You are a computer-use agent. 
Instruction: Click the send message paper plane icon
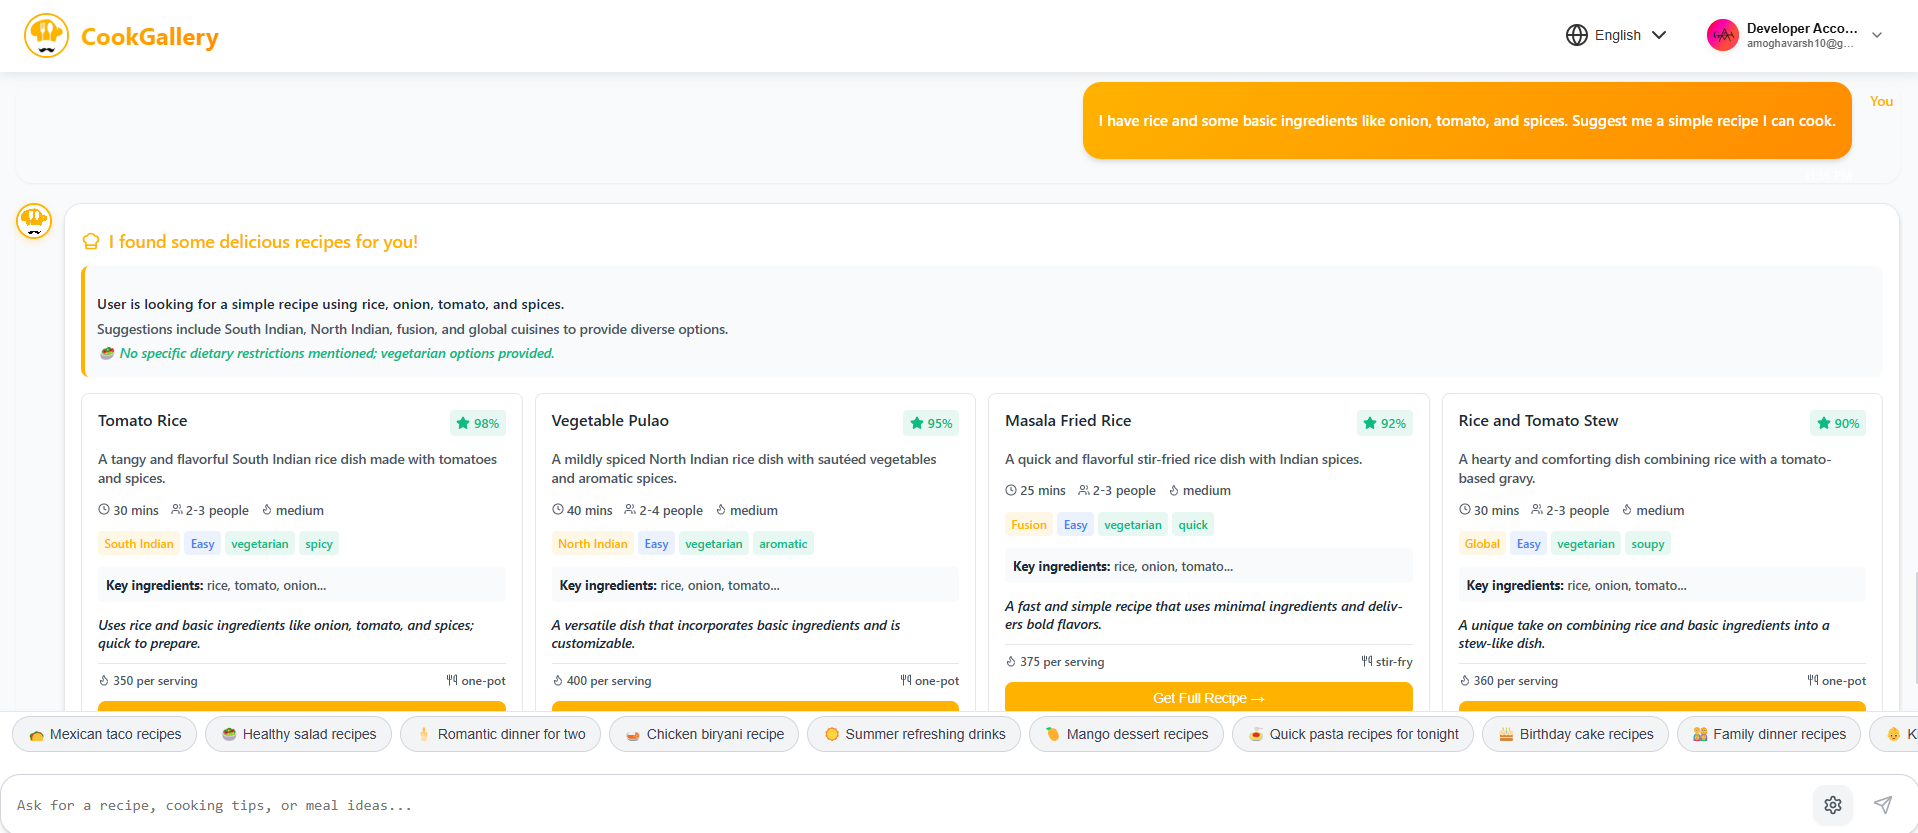pos(1882,805)
